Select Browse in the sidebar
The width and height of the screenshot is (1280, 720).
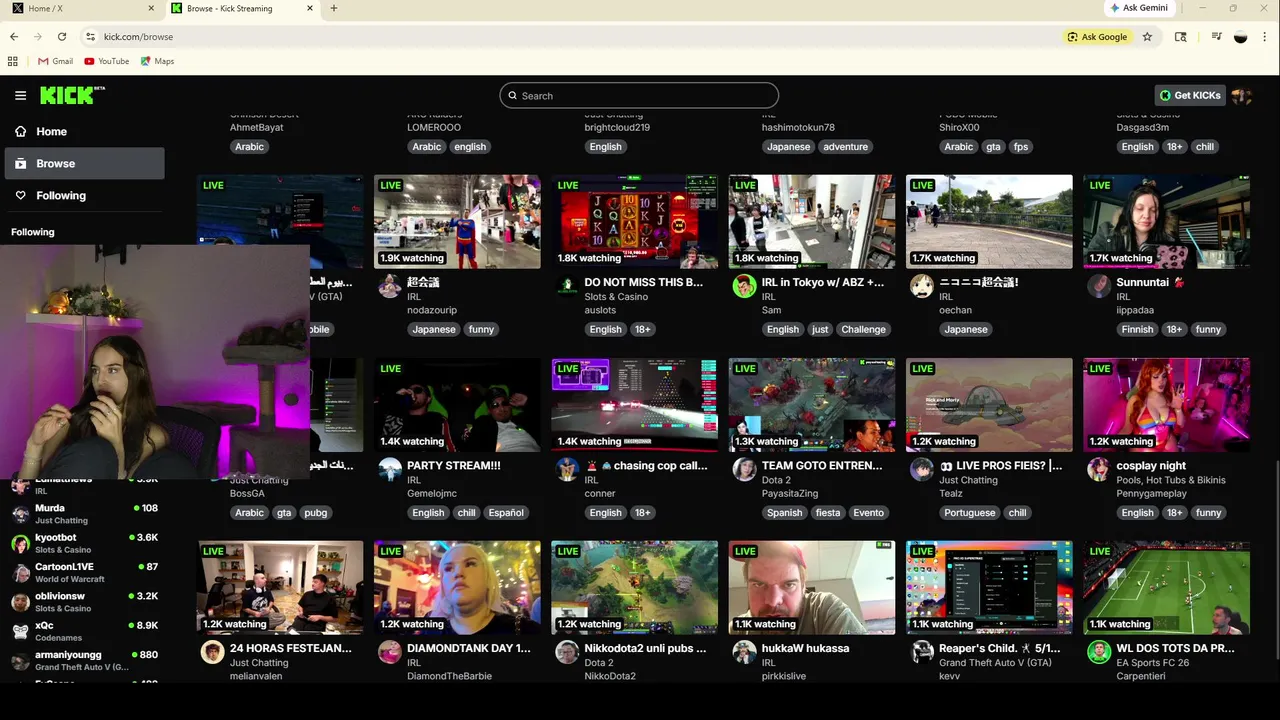tap(84, 163)
